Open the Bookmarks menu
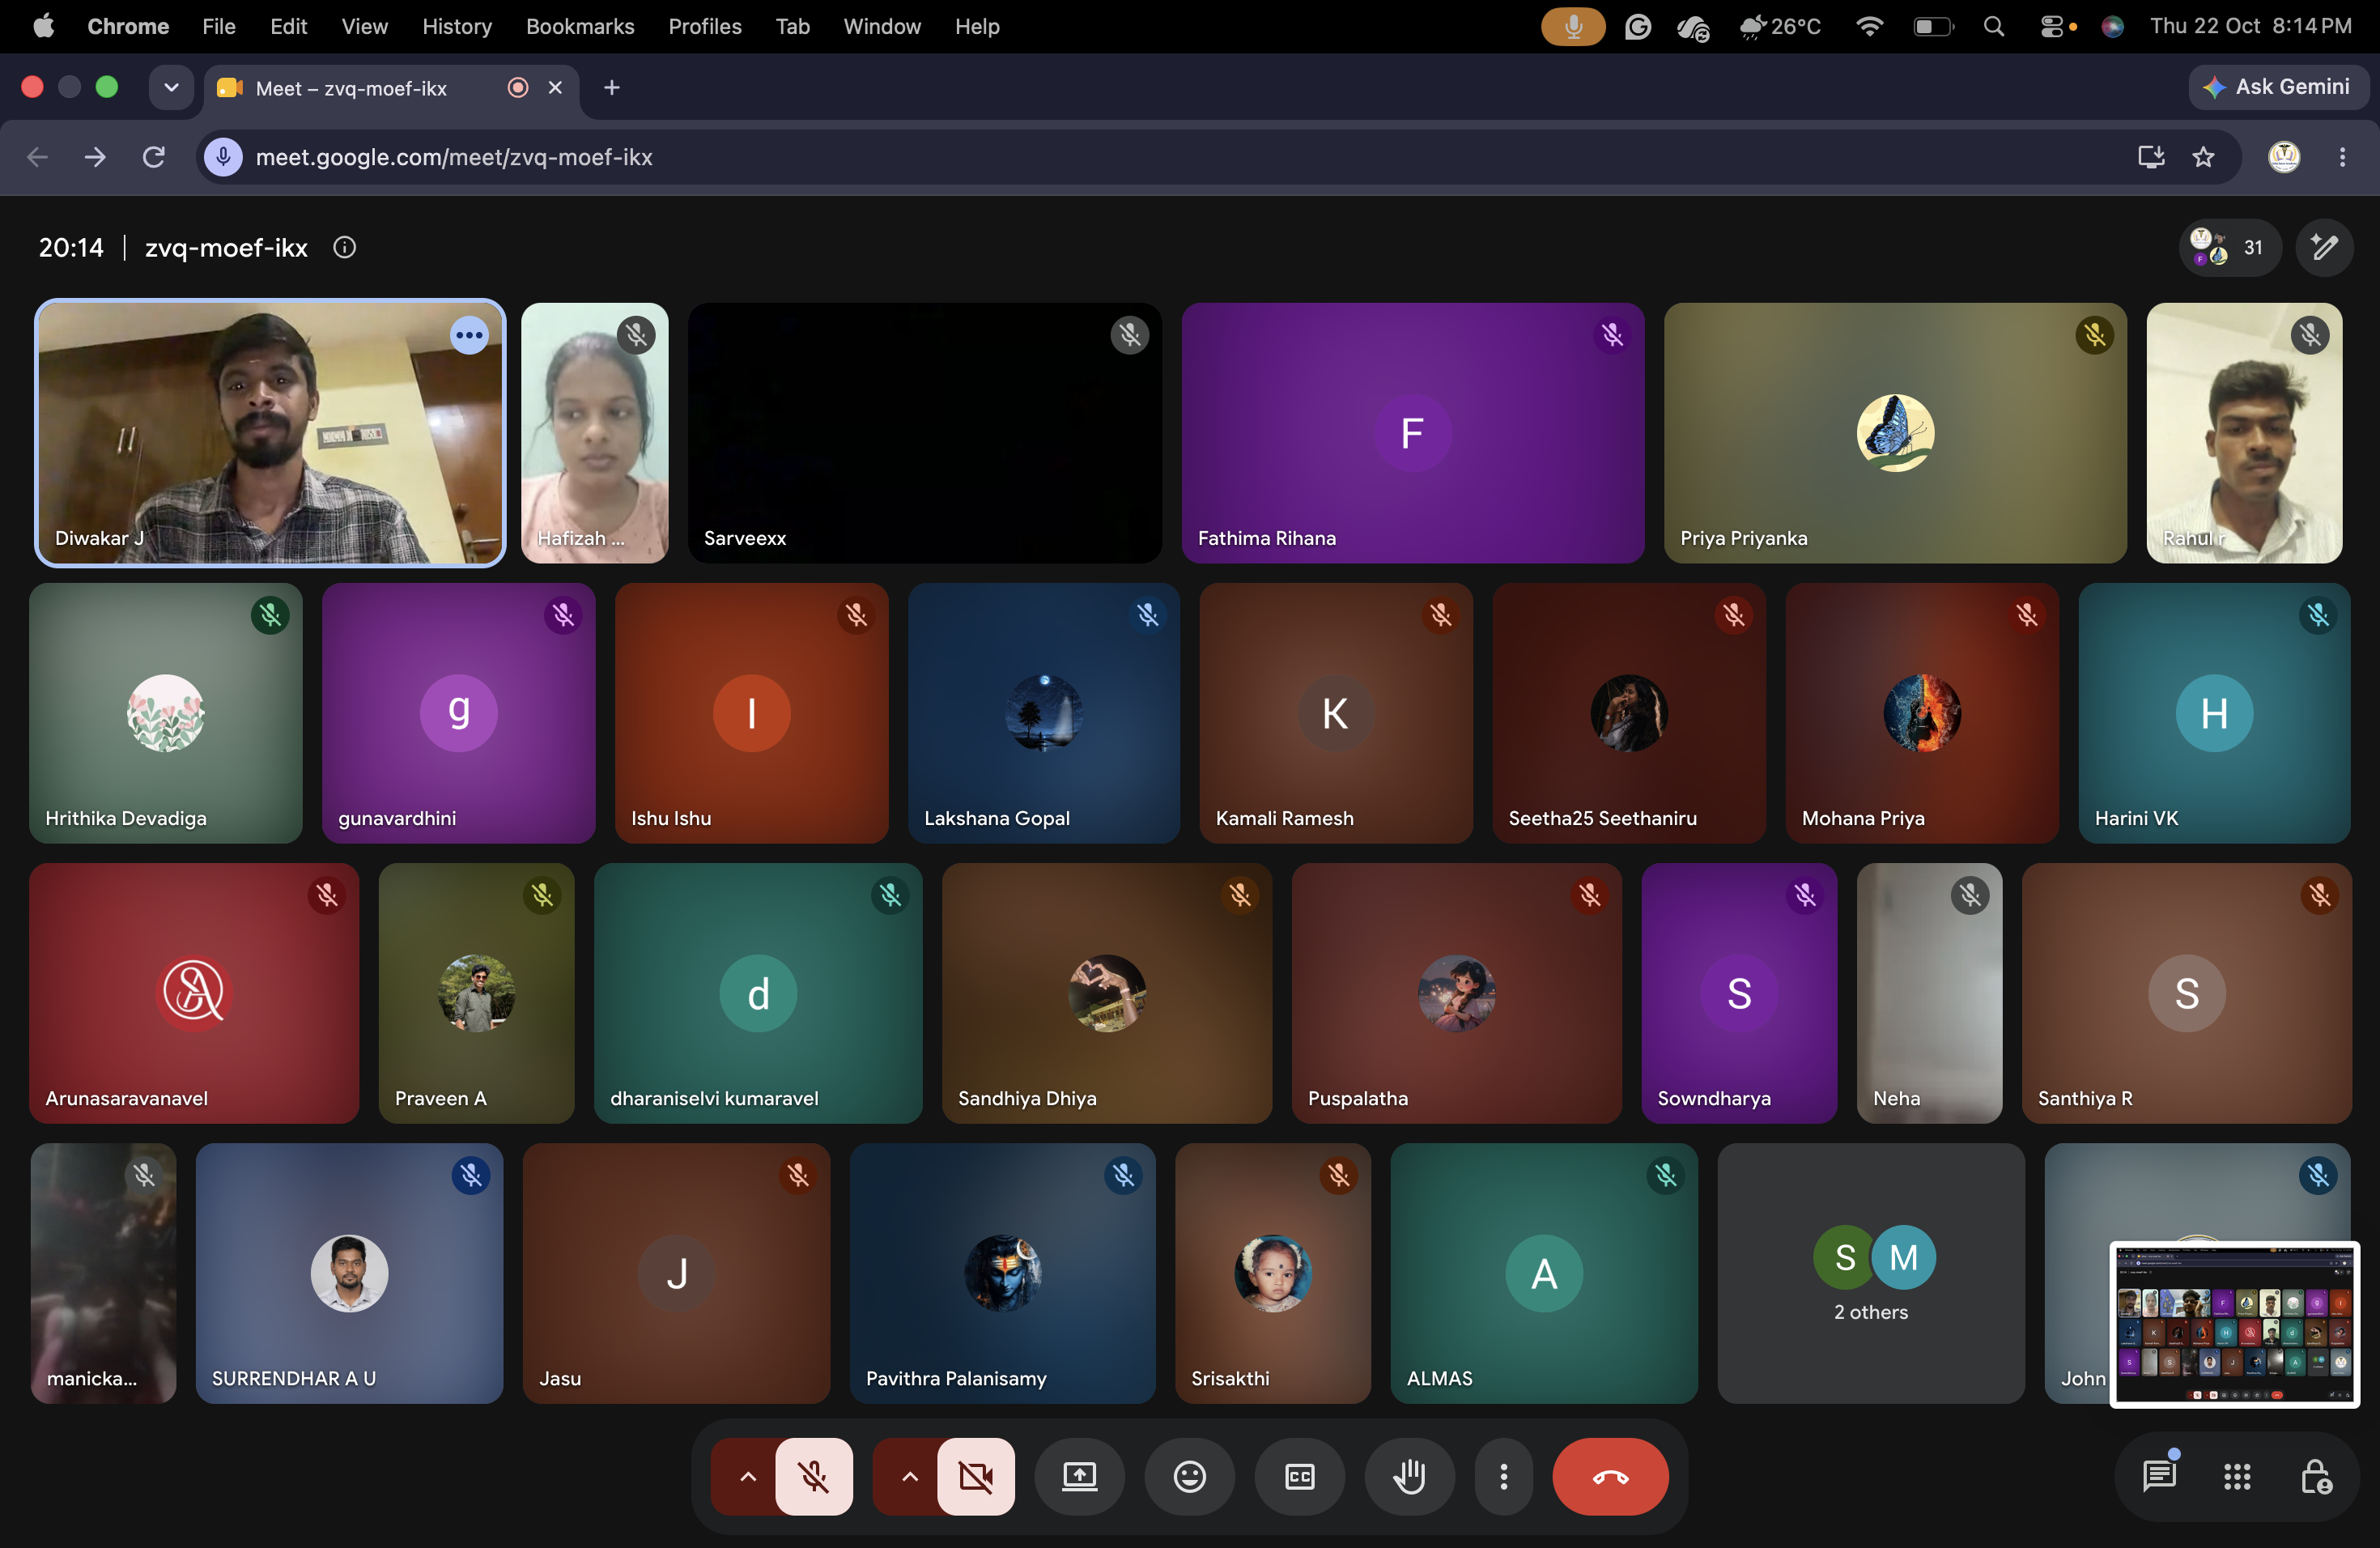Viewport: 2380px width, 1548px height. tap(580, 26)
